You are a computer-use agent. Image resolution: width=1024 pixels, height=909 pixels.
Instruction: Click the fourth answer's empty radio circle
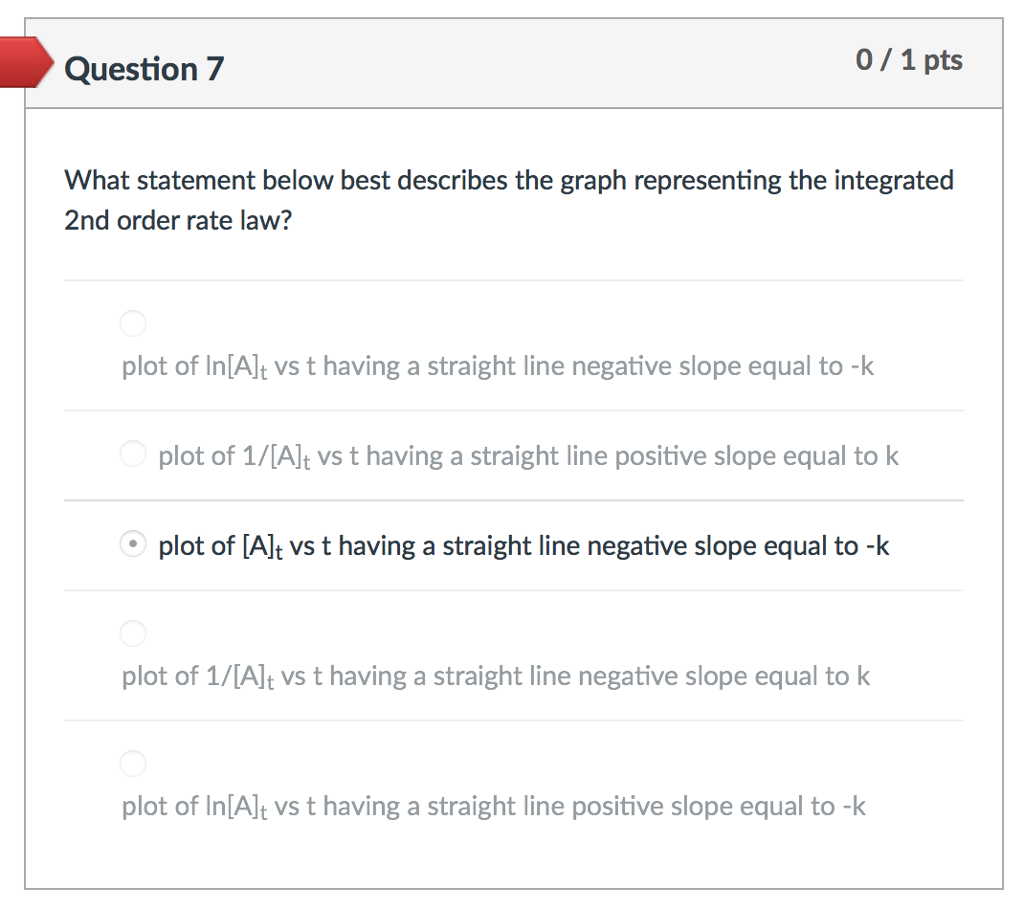point(132,633)
